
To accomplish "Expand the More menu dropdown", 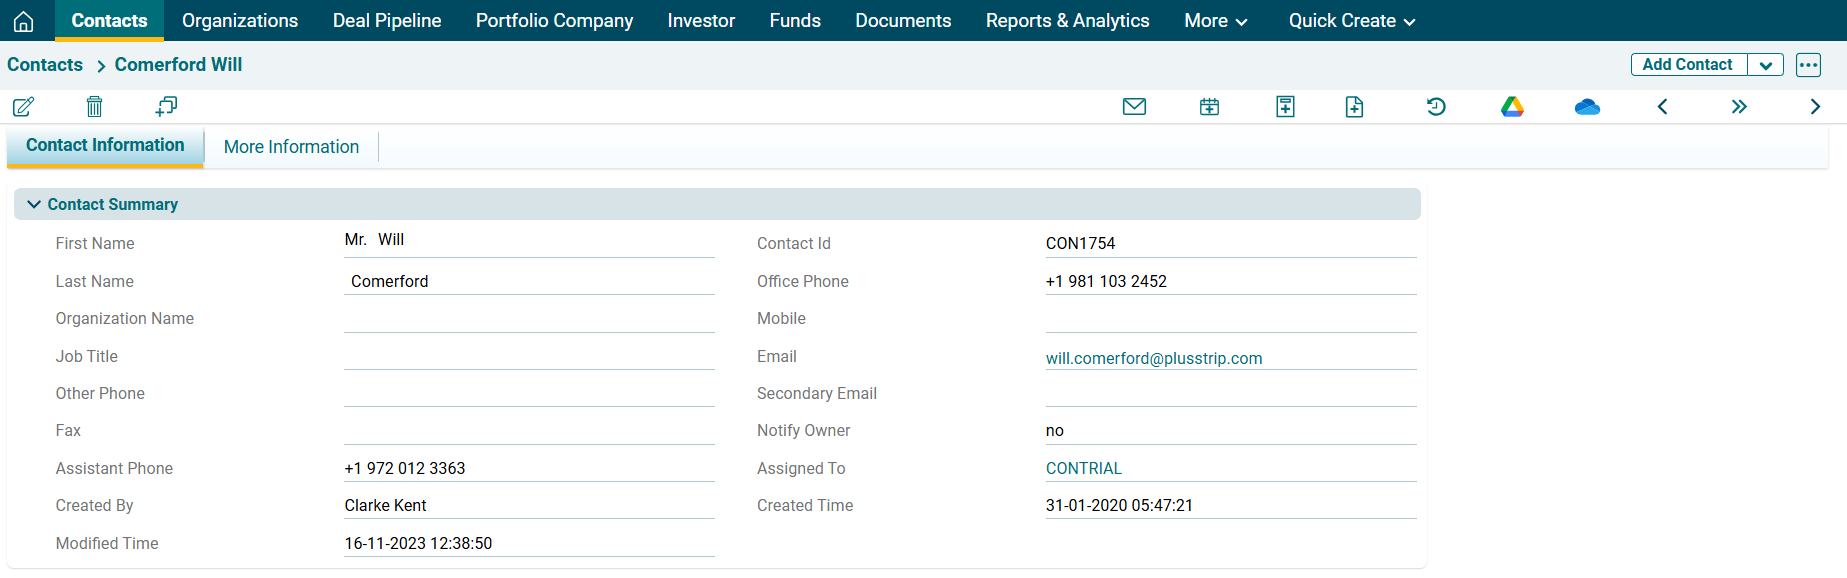I will click(1215, 21).
